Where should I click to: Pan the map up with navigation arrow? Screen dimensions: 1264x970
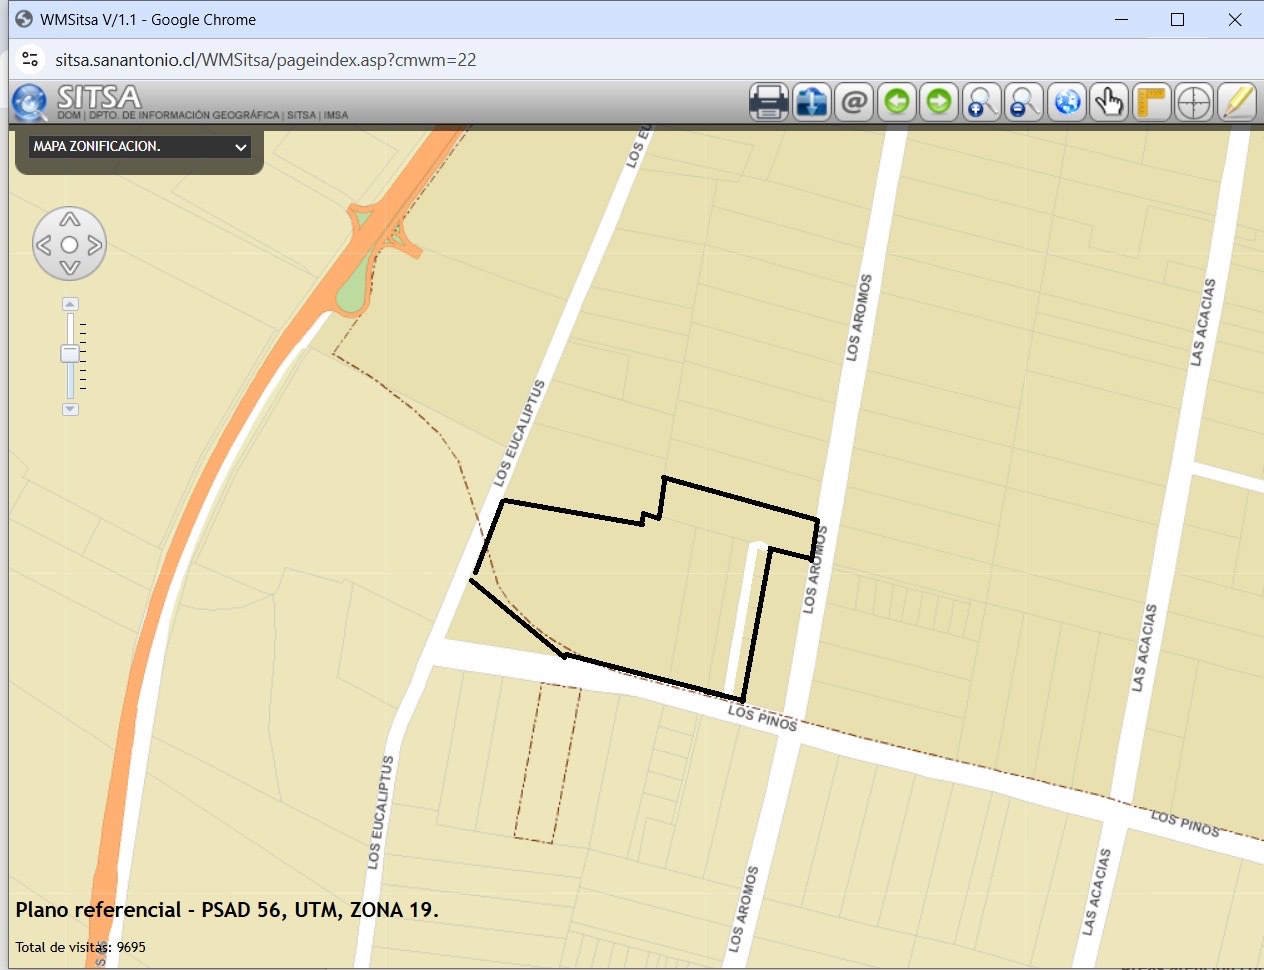click(x=69, y=220)
